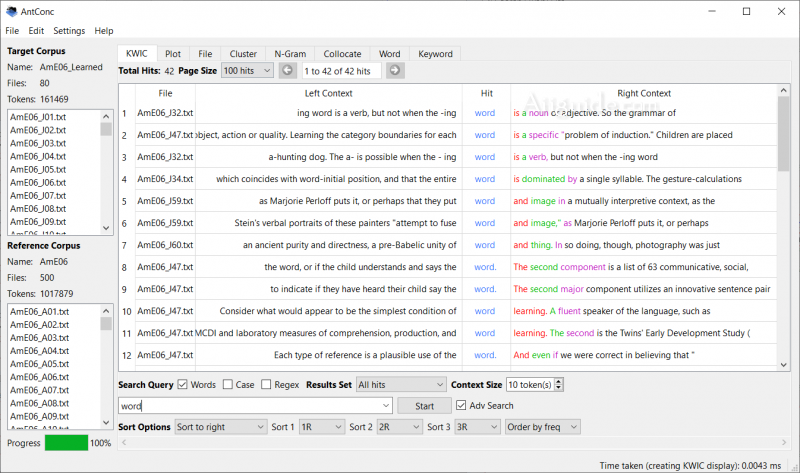Open the Sort 2 2R dropdown
The image size is (800, 473).
(x=399, y=427)
